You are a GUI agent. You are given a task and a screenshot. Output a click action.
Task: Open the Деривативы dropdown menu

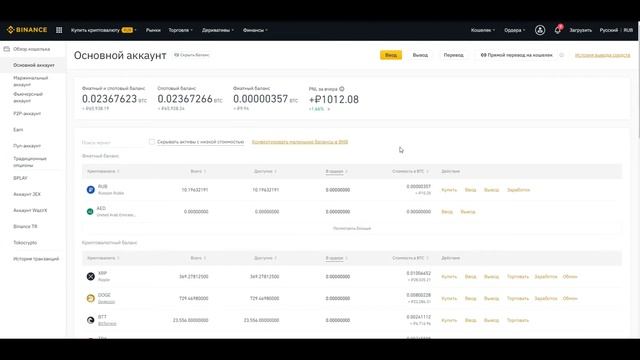click(x=218, y=30)
